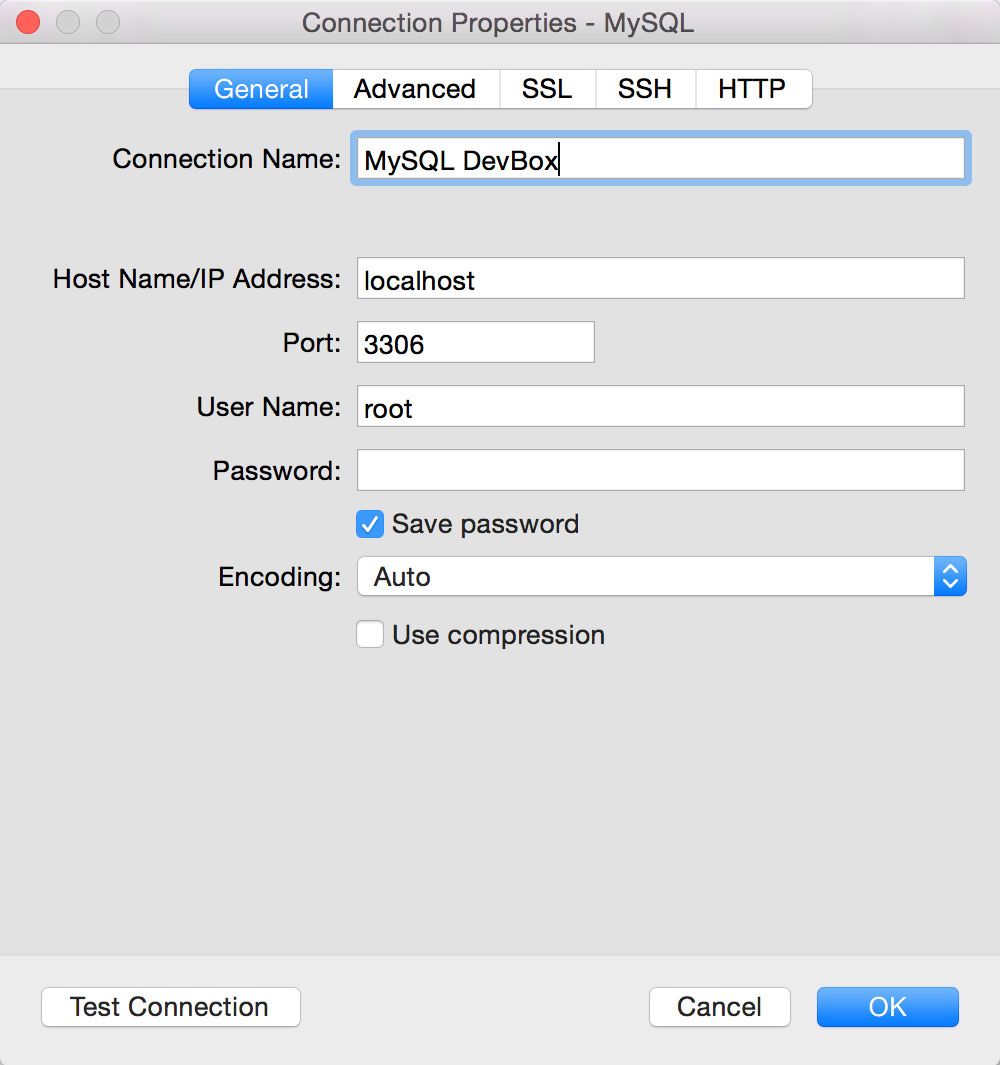Focus the Port number field

(475, 343)
